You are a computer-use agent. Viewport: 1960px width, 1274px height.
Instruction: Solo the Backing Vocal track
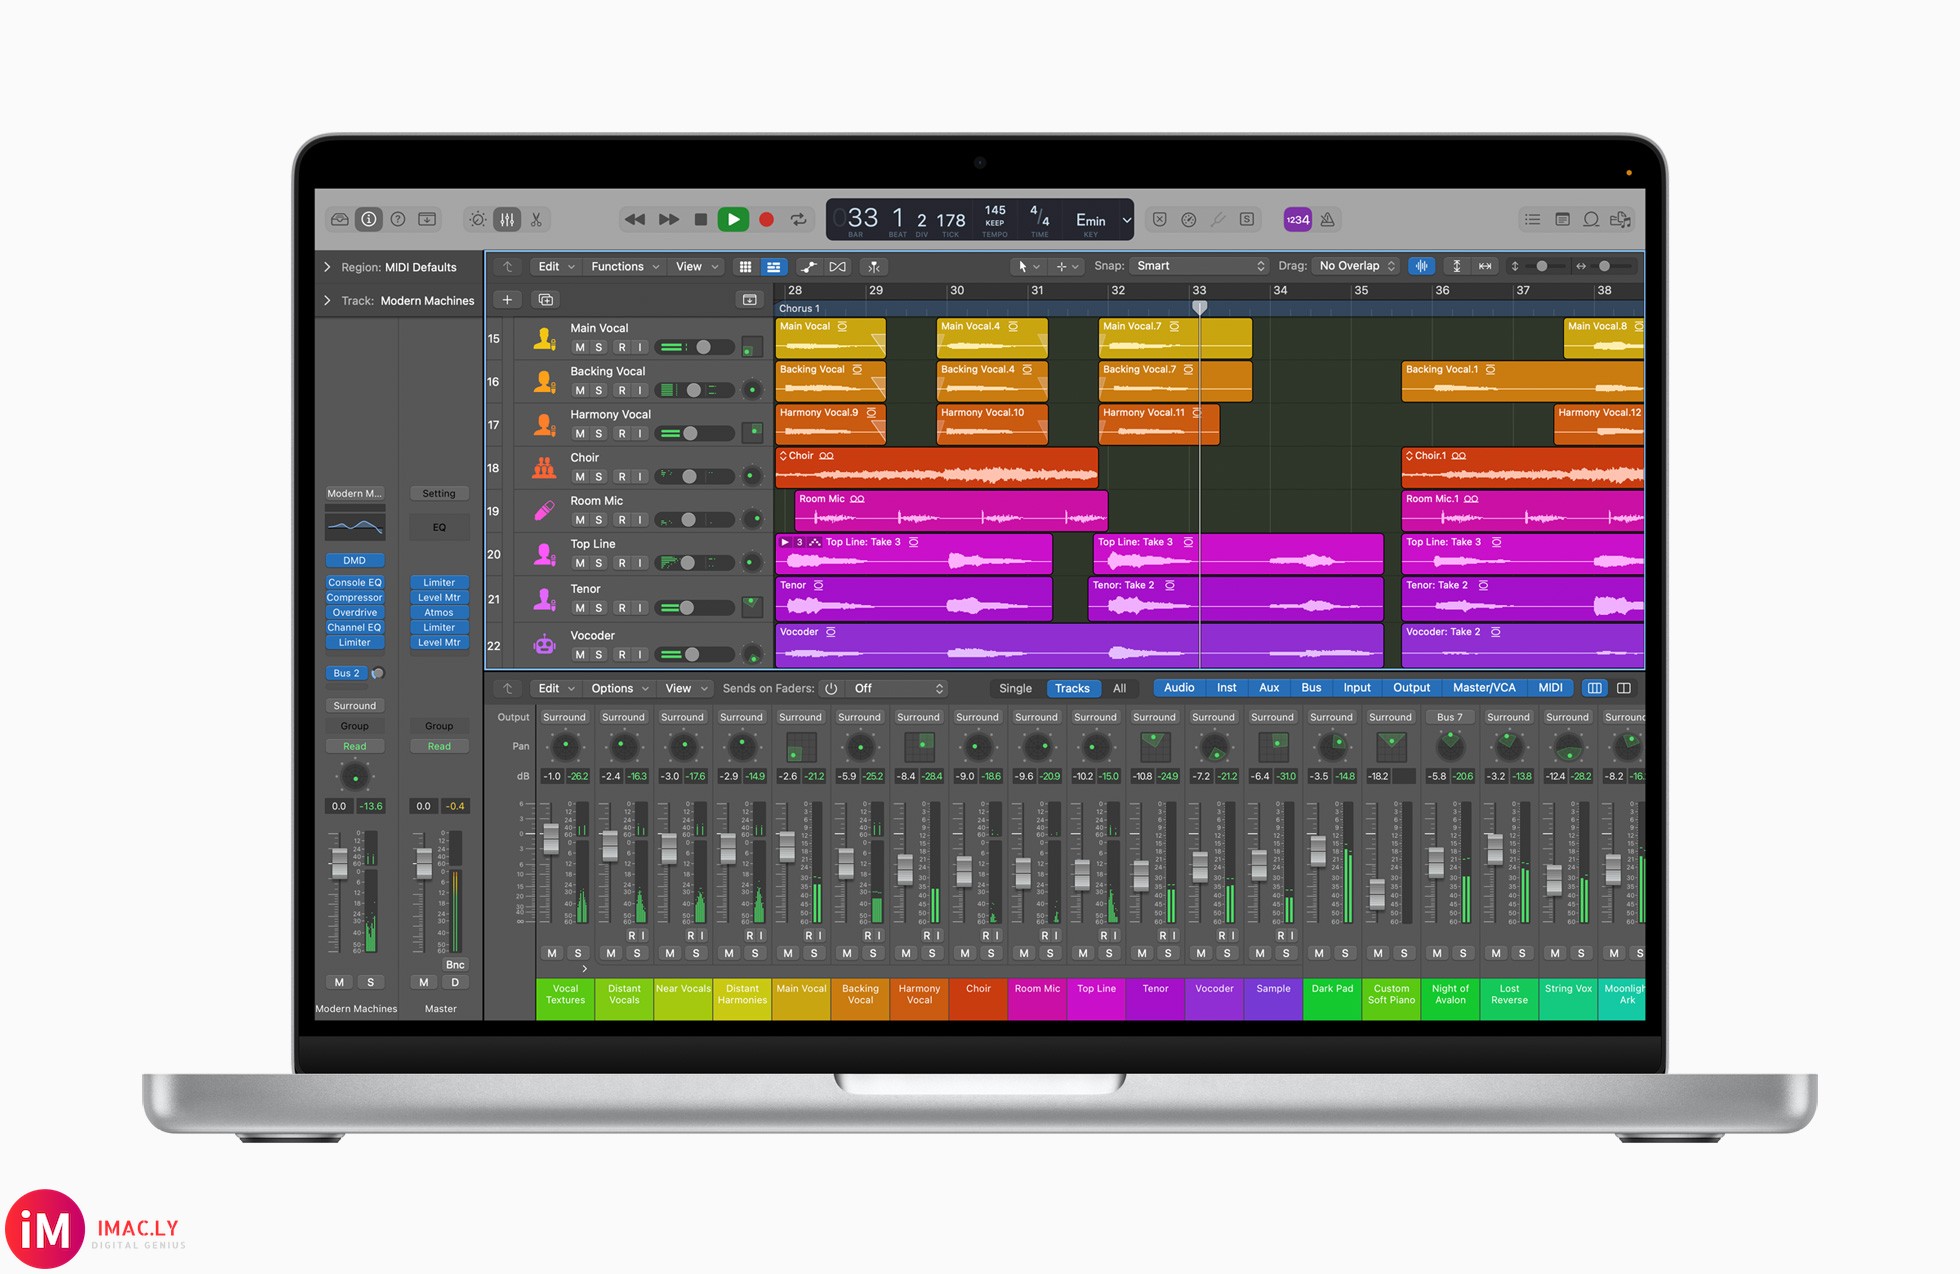point(599,391)
